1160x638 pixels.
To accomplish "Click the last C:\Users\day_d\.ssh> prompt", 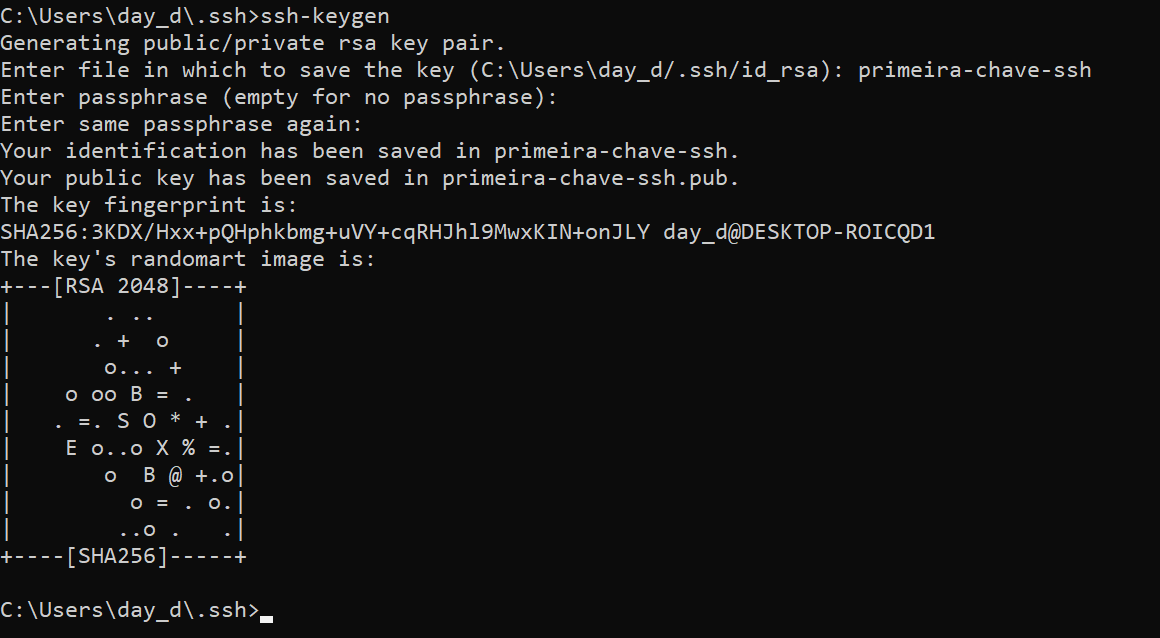I will 129,610.
